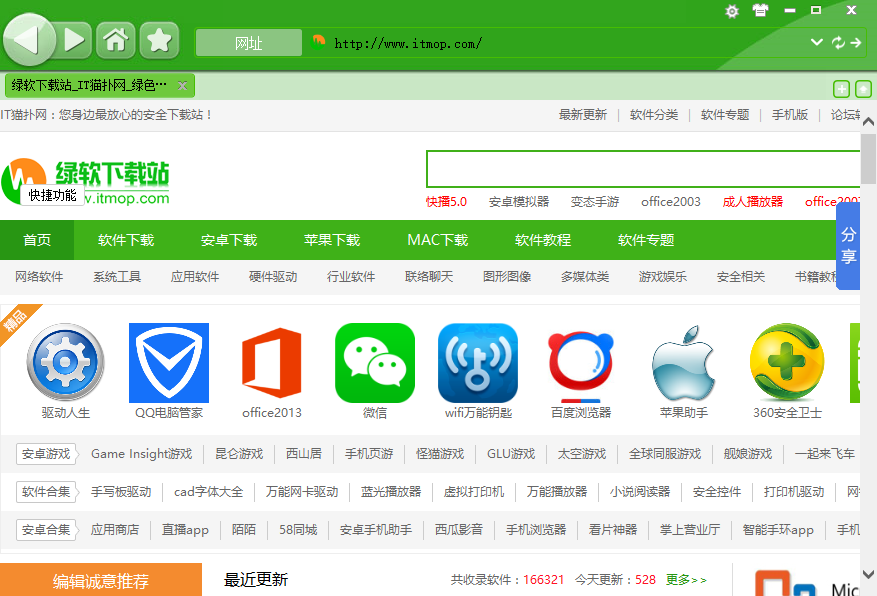Click the 安卓模拟器 hot search link
The width and height of the screenshot is (877, 596).
[519, 202]
